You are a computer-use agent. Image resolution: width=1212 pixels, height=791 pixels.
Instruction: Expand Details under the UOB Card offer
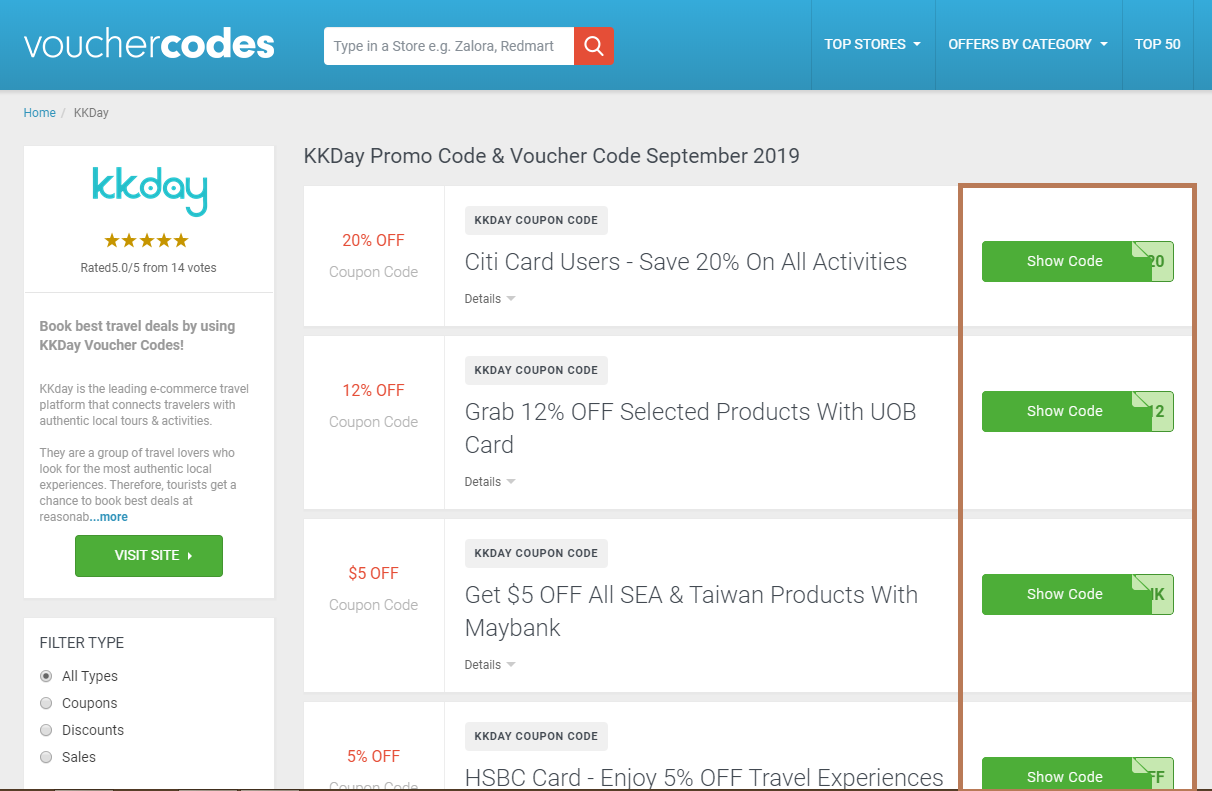point(490,482)
